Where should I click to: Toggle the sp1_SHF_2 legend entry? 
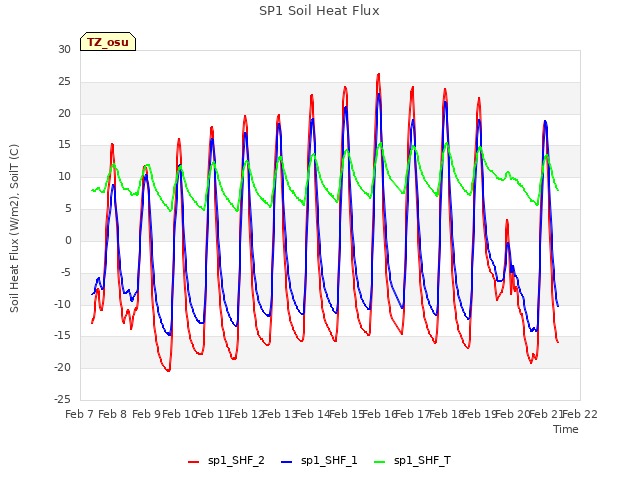coord(226,461)
